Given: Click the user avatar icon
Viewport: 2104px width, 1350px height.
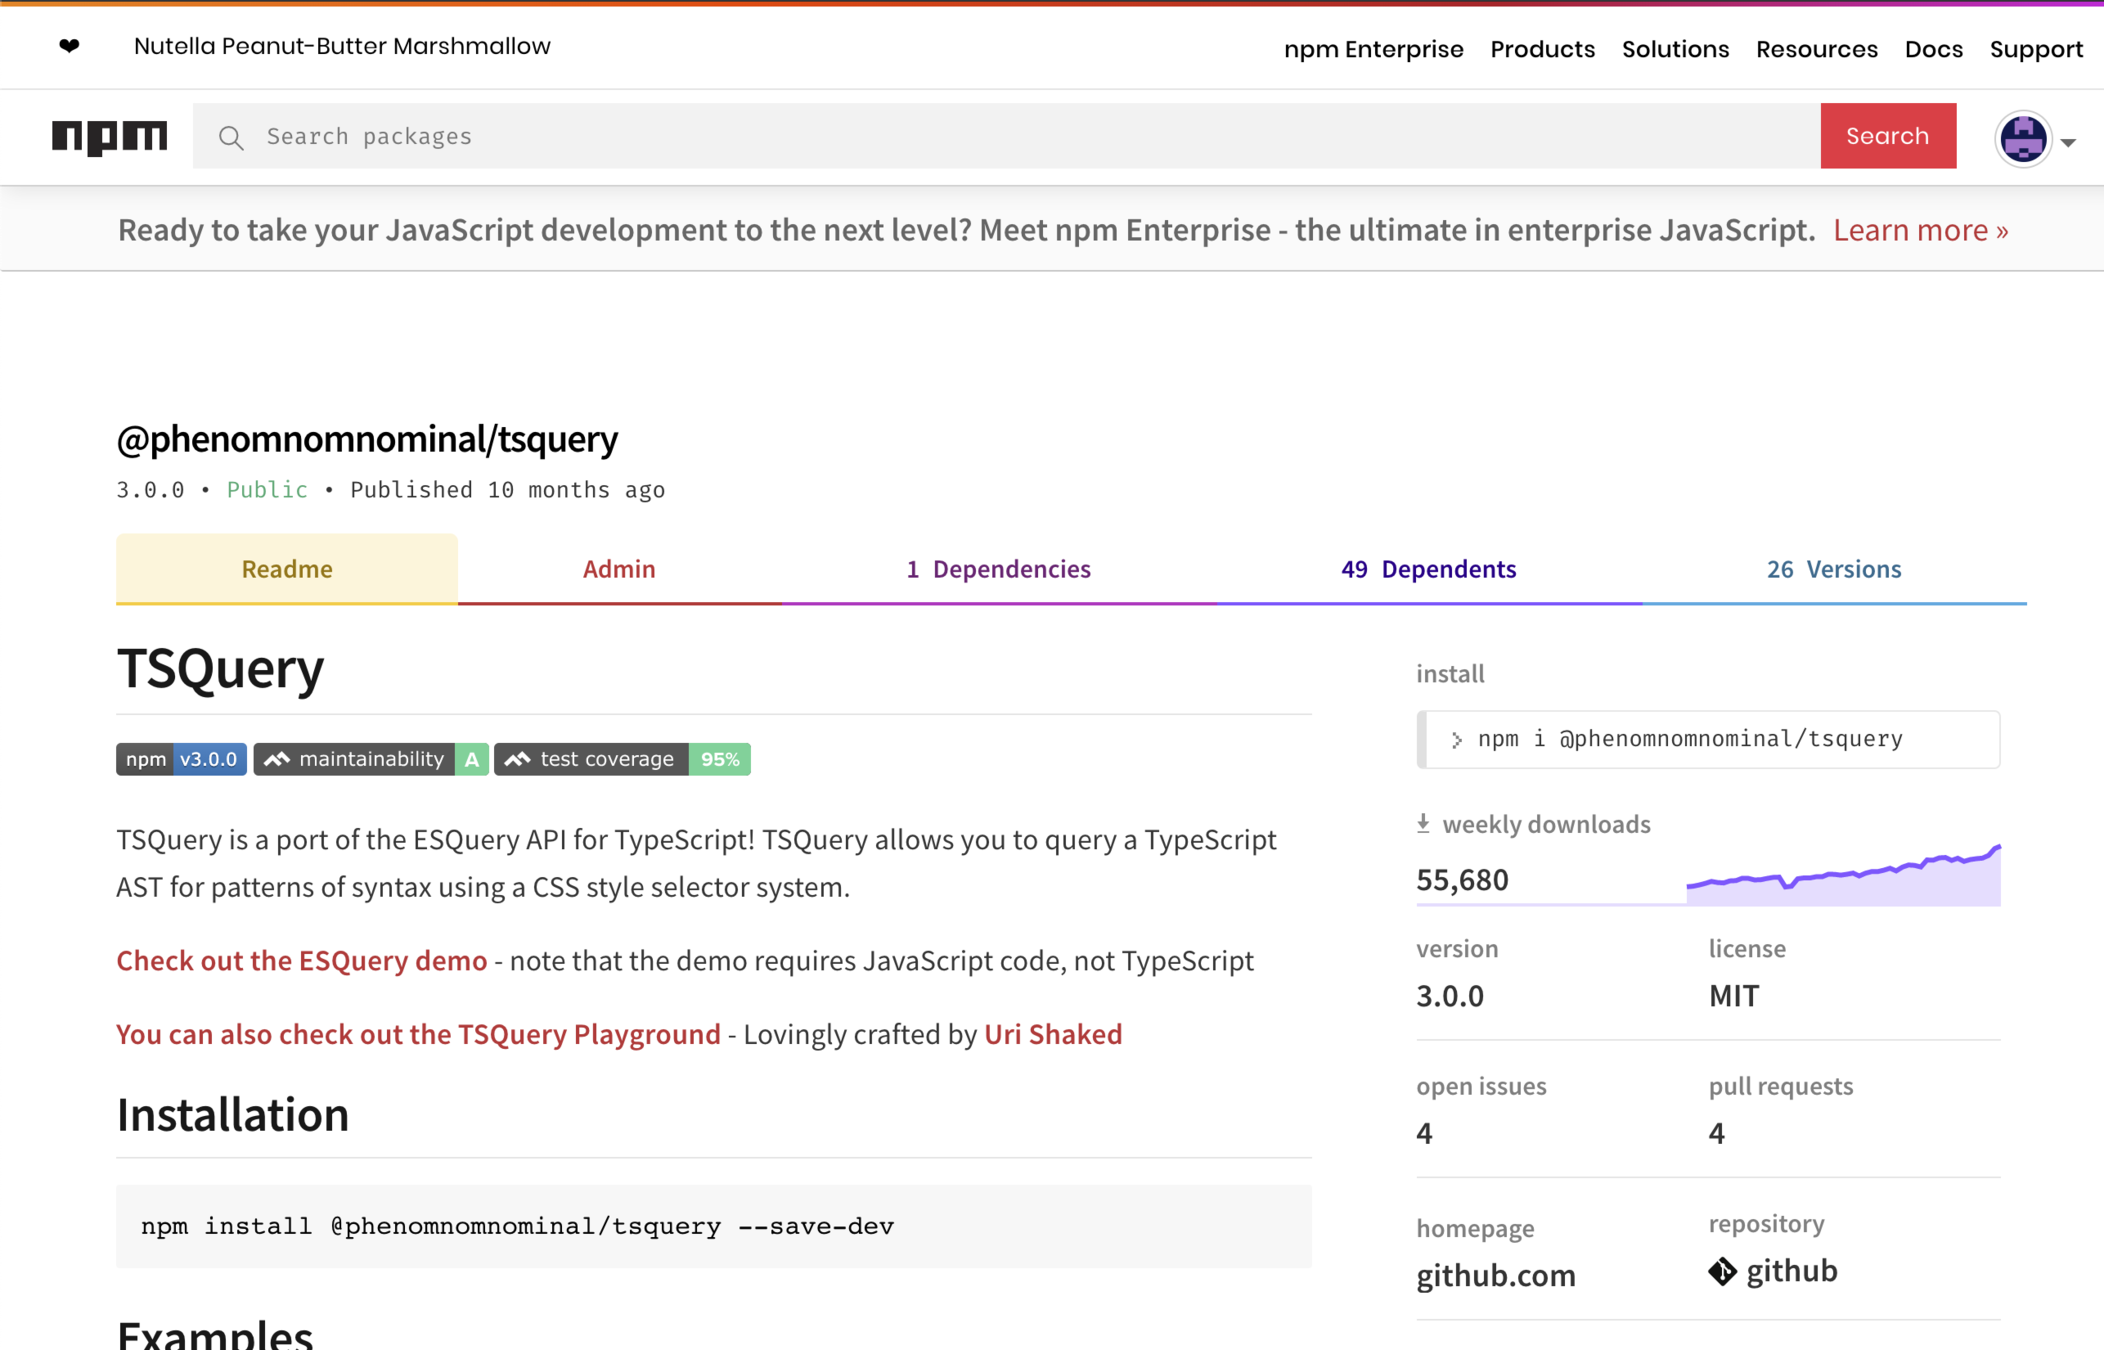Looking at the screenshot, I should [x=2022, y=138].
